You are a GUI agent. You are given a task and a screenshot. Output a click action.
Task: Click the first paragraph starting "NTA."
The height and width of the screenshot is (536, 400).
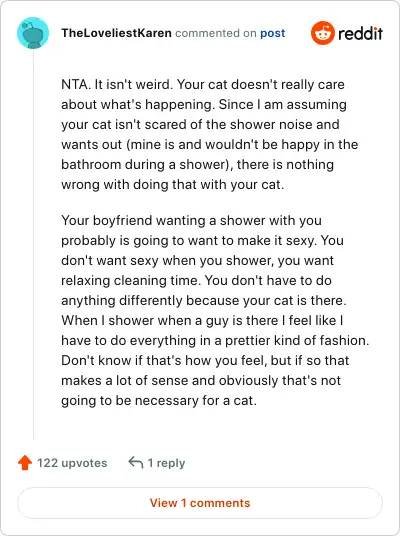209,134
